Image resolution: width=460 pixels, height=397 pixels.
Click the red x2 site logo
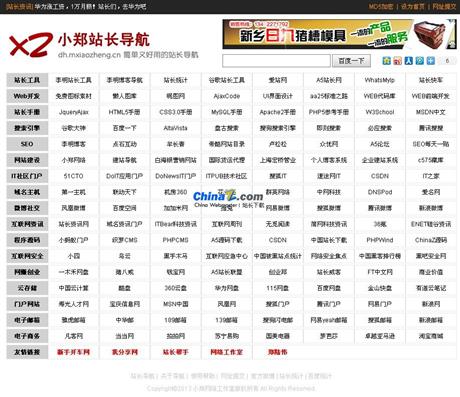tap(31, 45)
